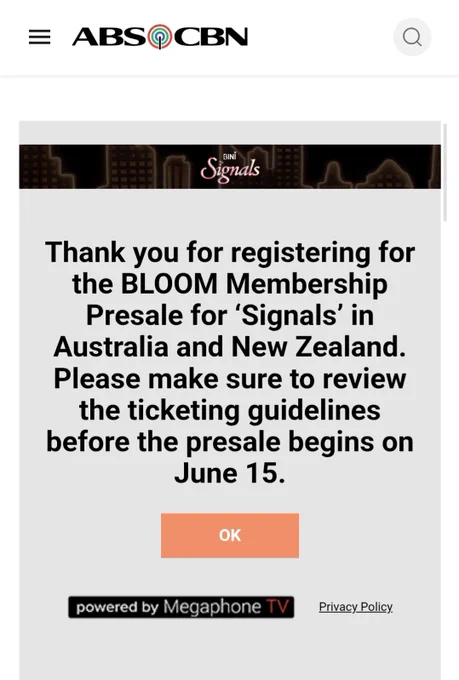Open the hamburger navigation menu
The image size is (459, 680).
(39, 37)
